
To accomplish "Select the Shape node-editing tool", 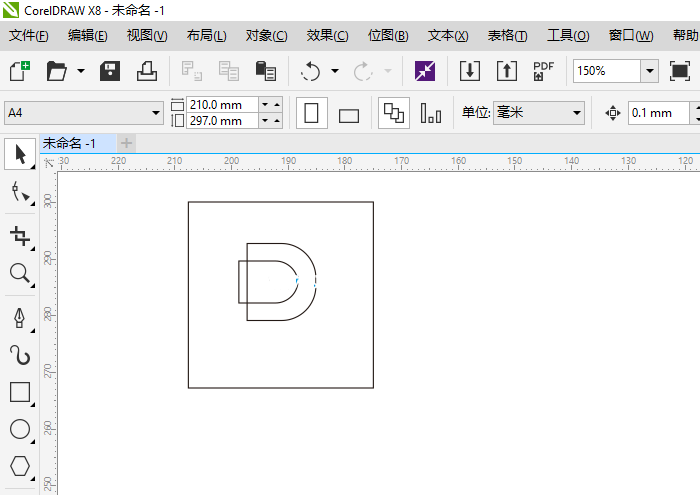I will tap(19, 193).
